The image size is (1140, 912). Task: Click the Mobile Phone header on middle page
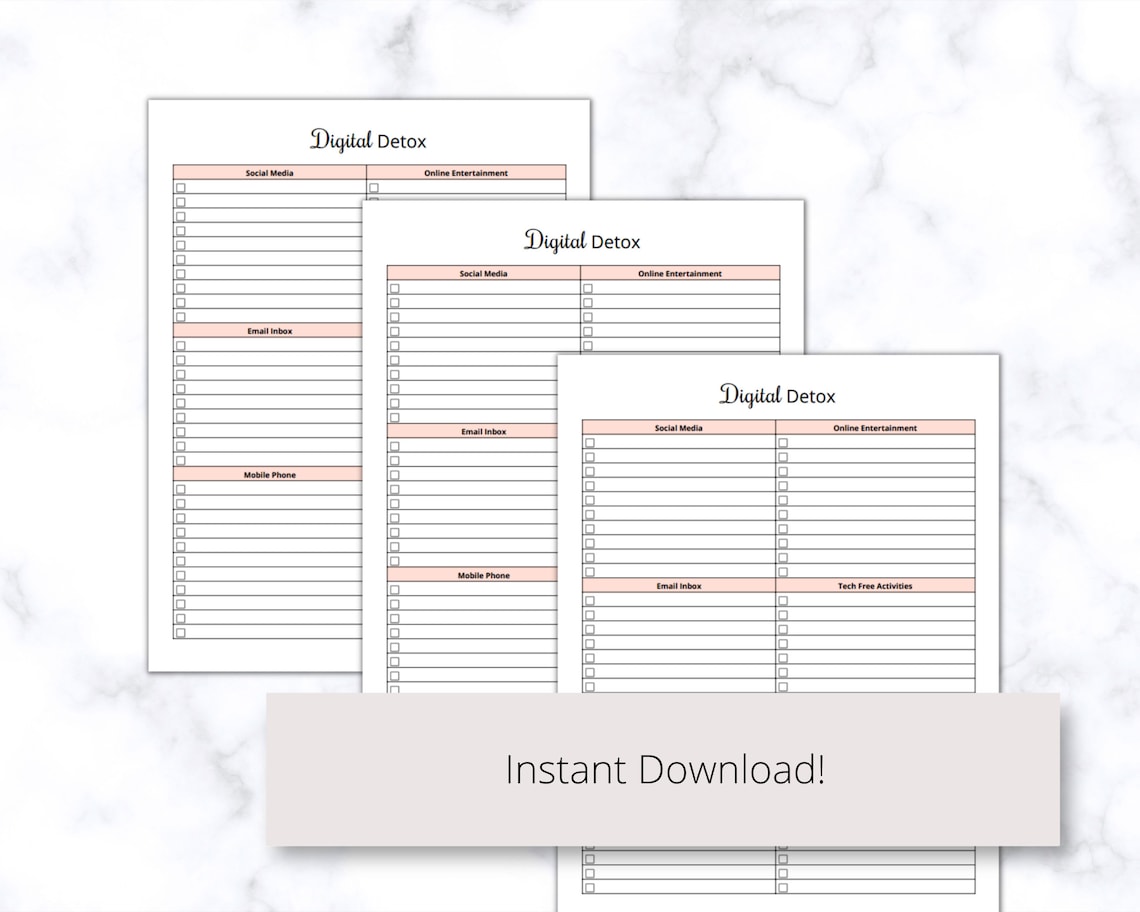[x=484, y=575]
